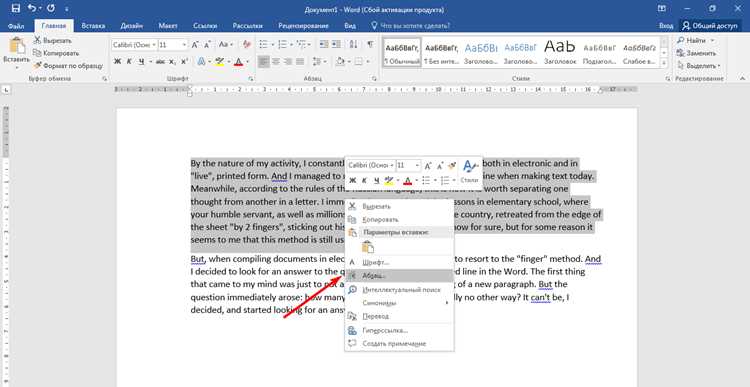Image resolution: width=750 pixels, height=387 pixels.
Task: Click the Format Painter brush on mini toolbar
Action: coord(452,166)
